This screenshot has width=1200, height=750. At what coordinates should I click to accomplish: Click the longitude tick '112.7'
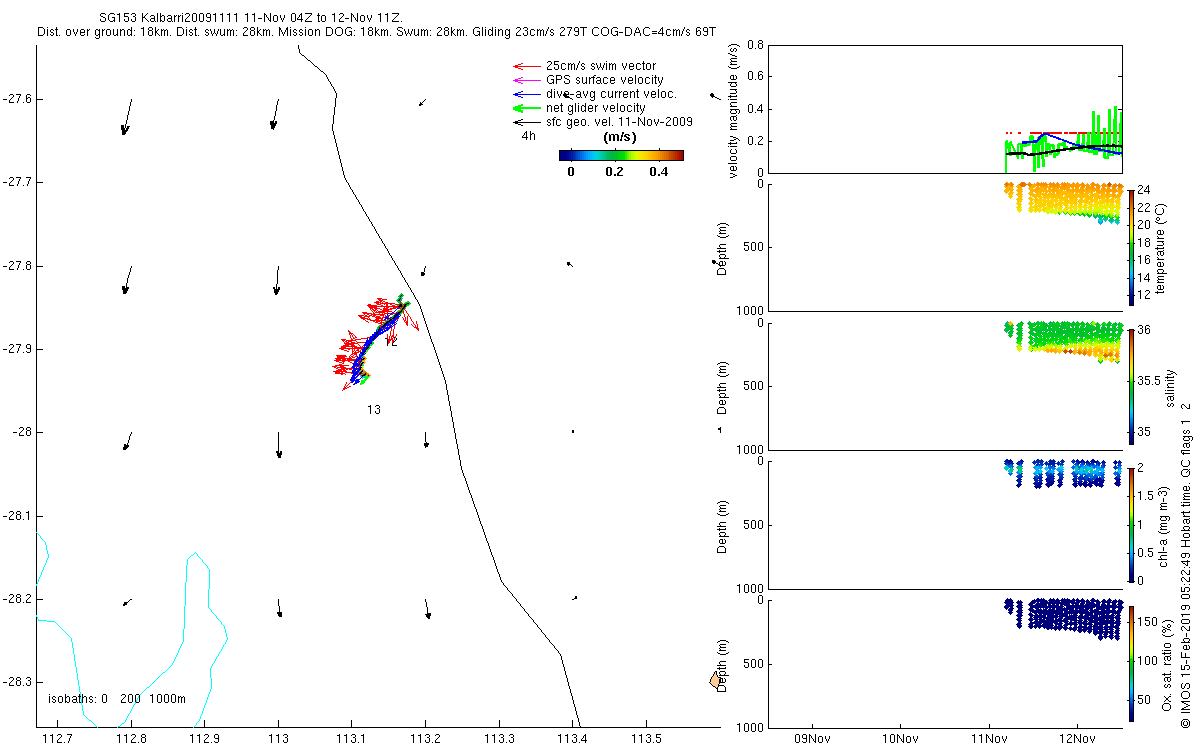pos(57,739)
